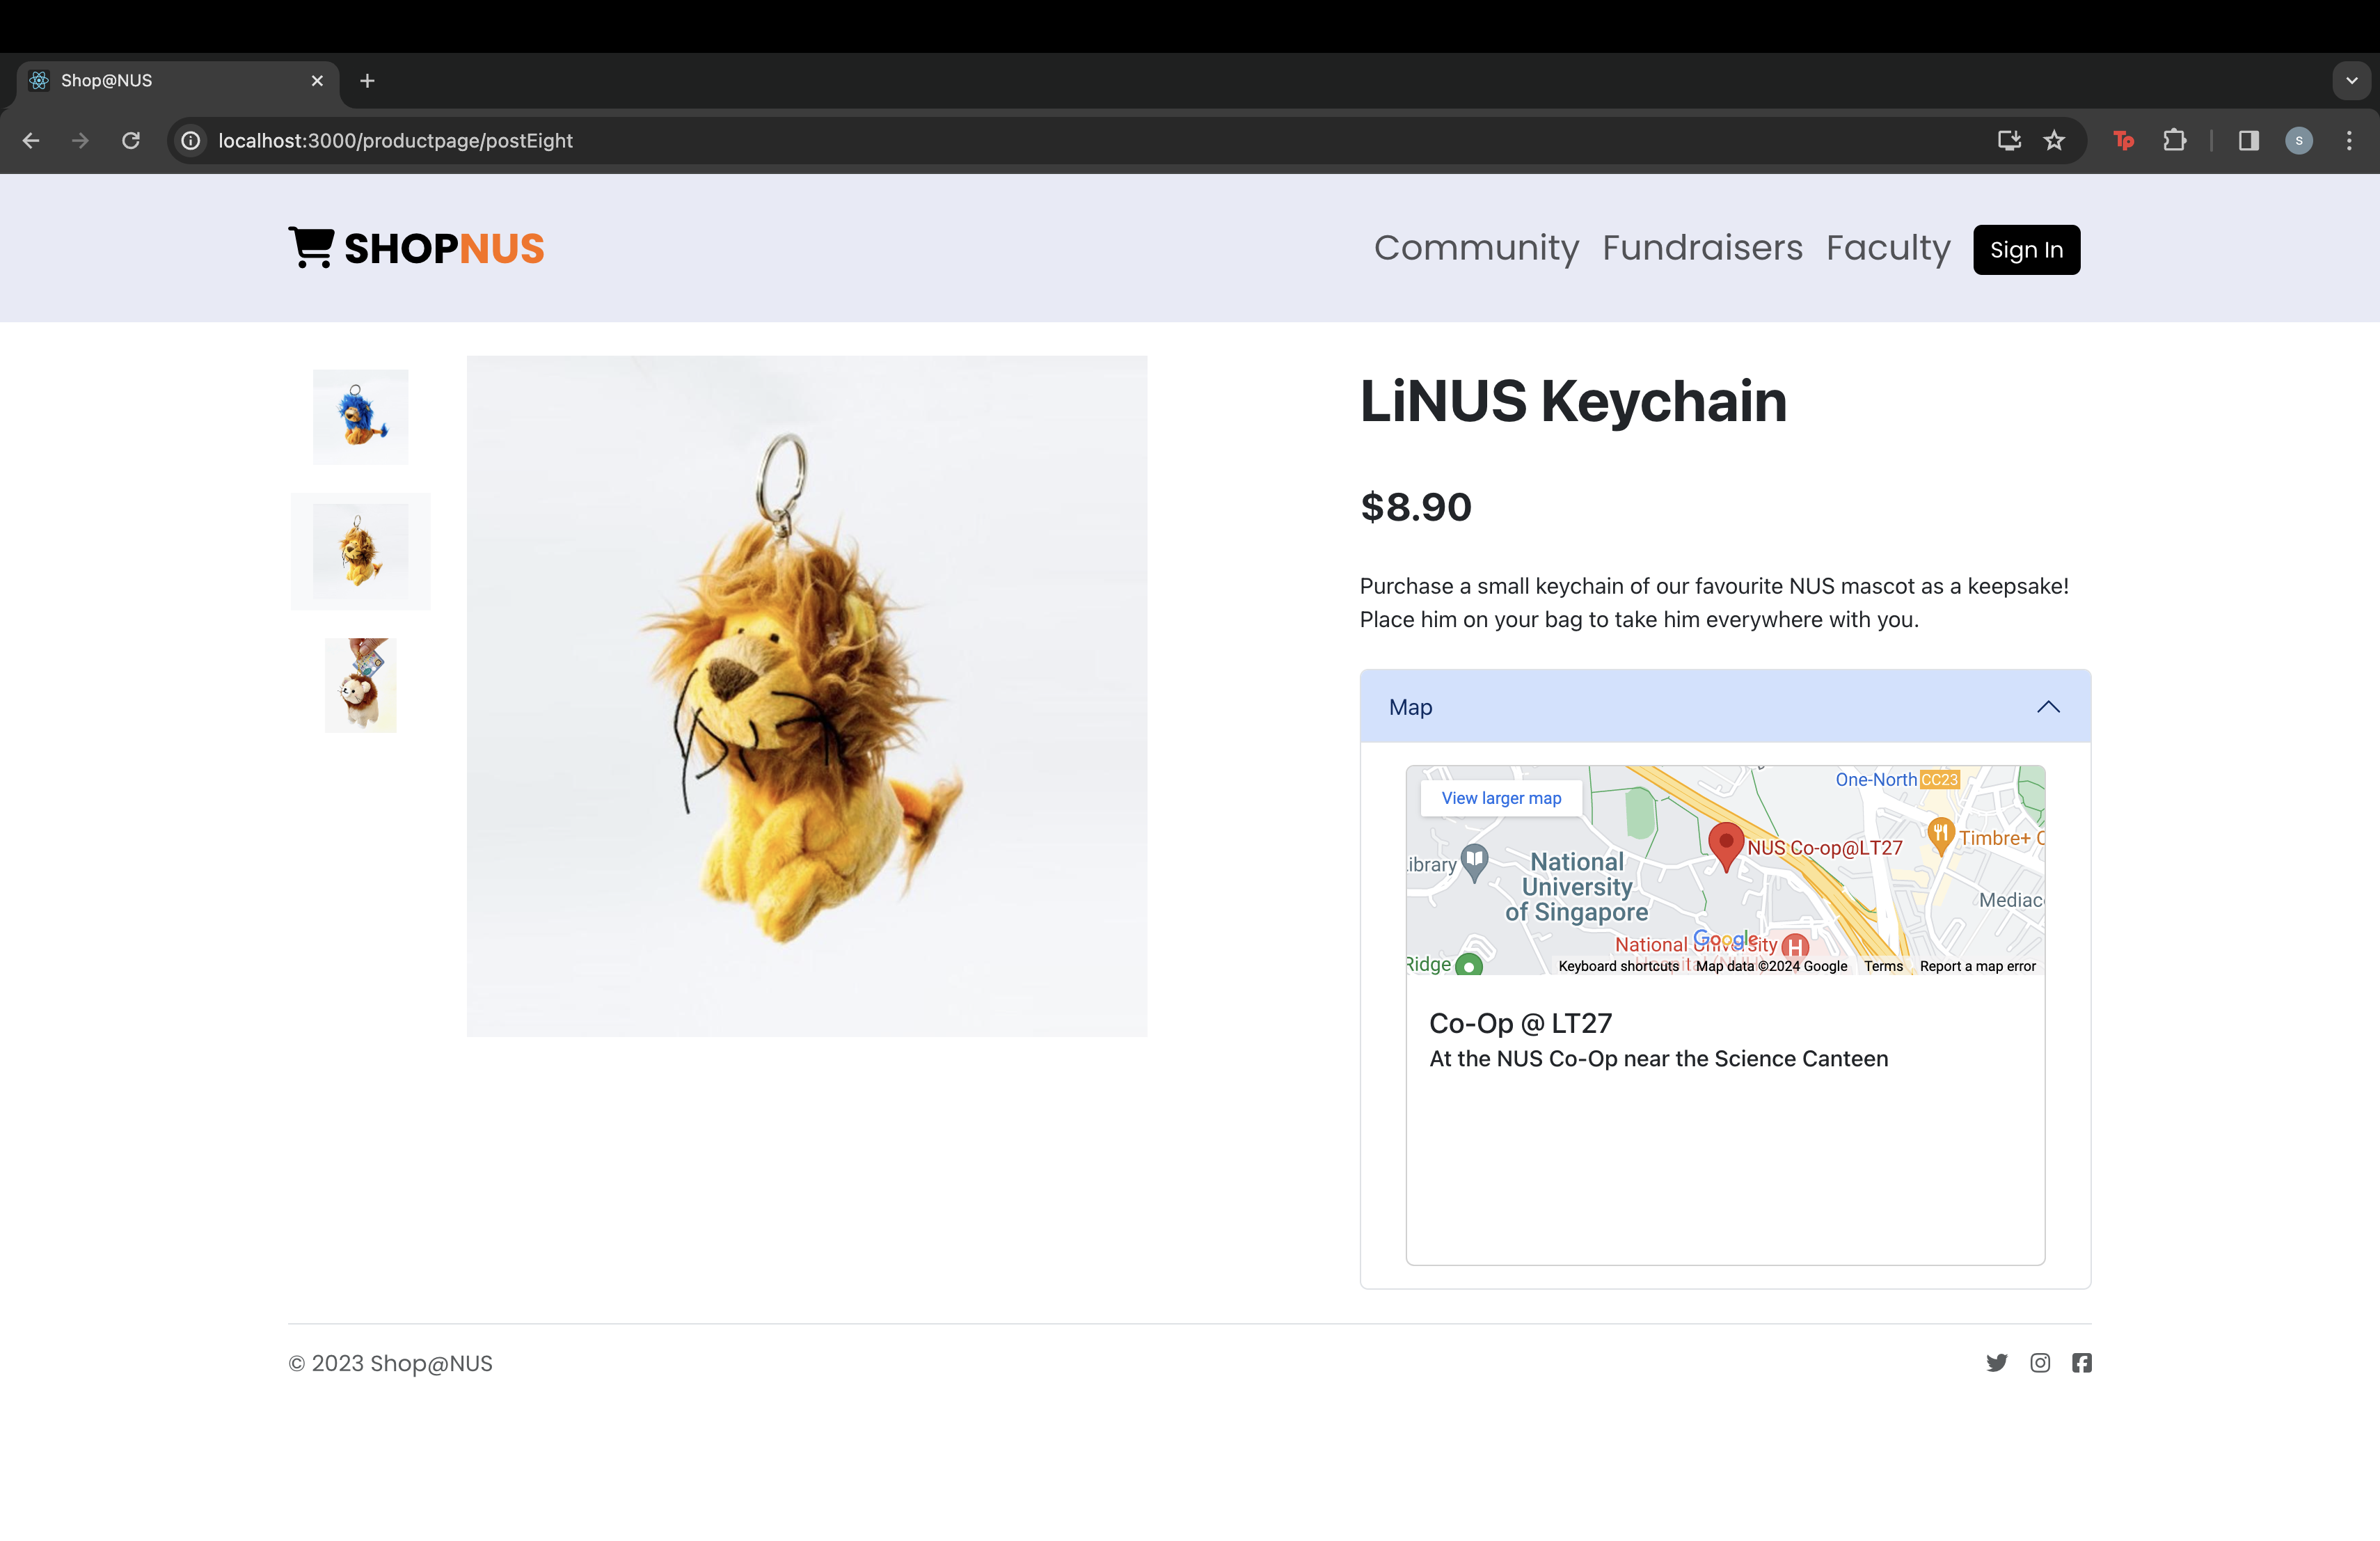Click the shopping cart logo icon
The height and width of the screenshot is (1541, 2380).
click(x=311, y=247)
